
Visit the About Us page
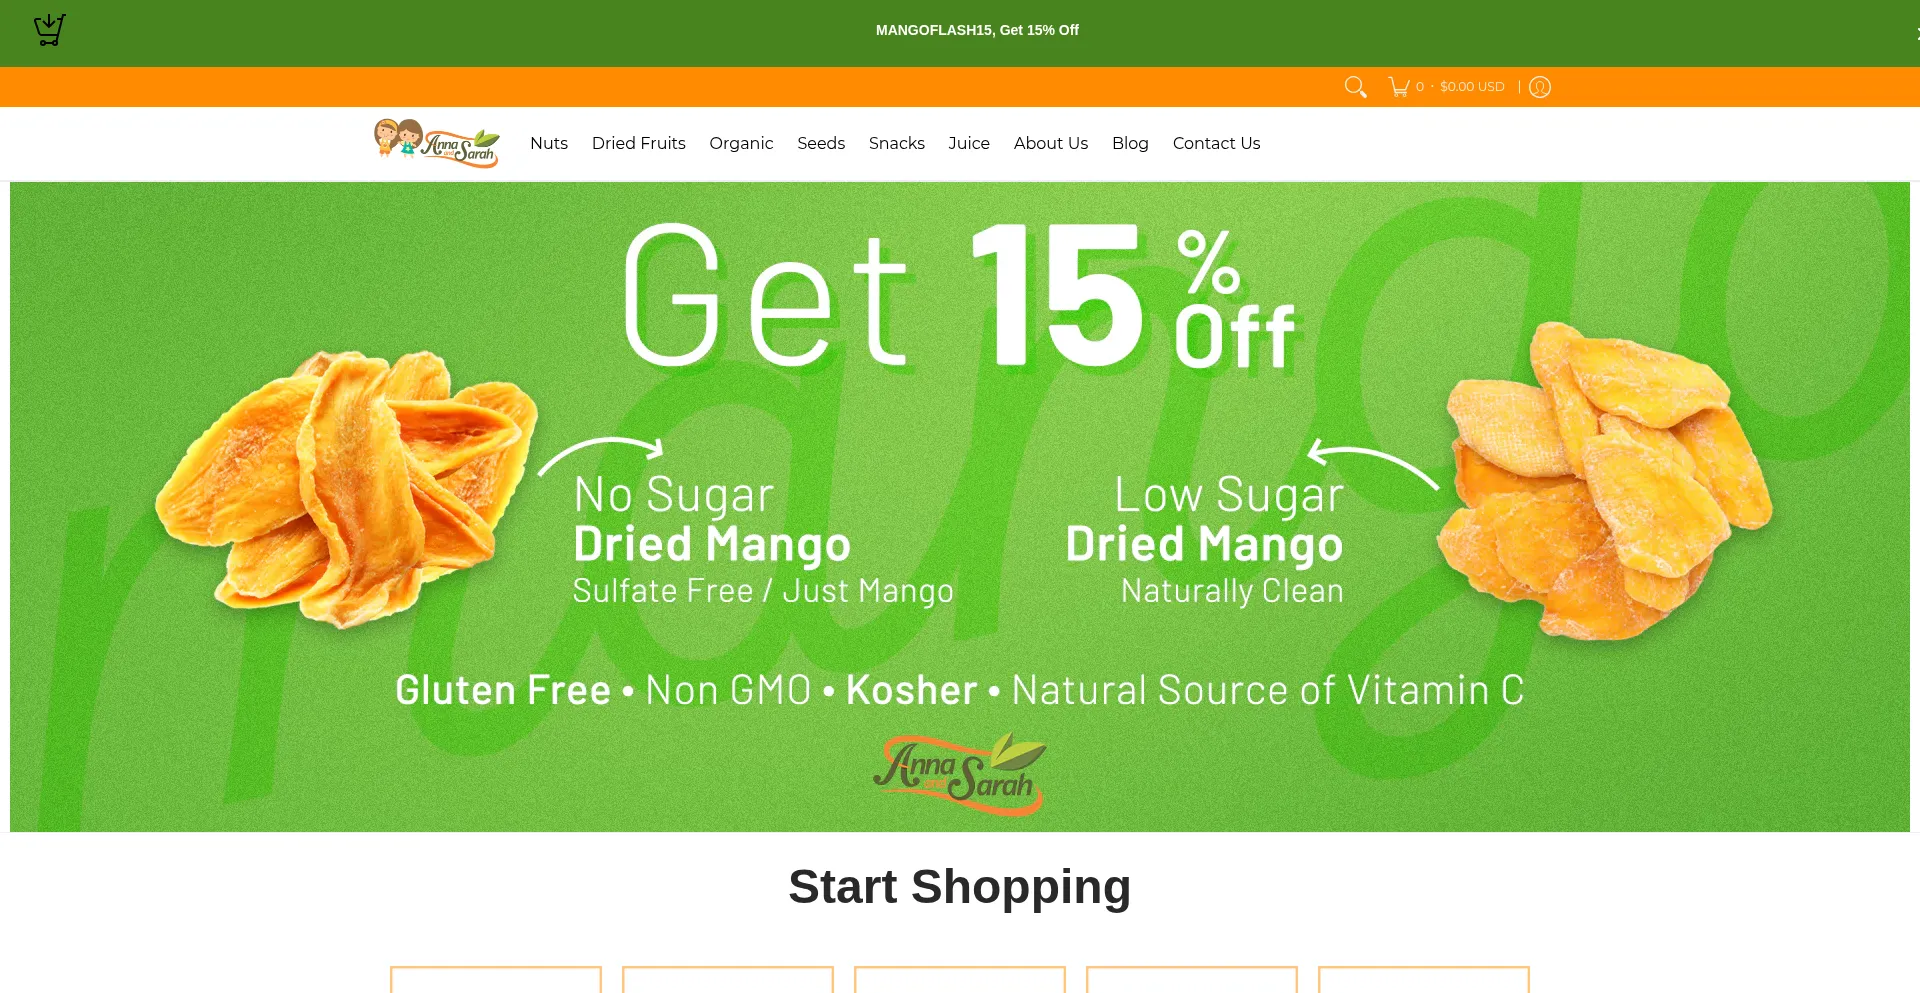click(1051, 143)
